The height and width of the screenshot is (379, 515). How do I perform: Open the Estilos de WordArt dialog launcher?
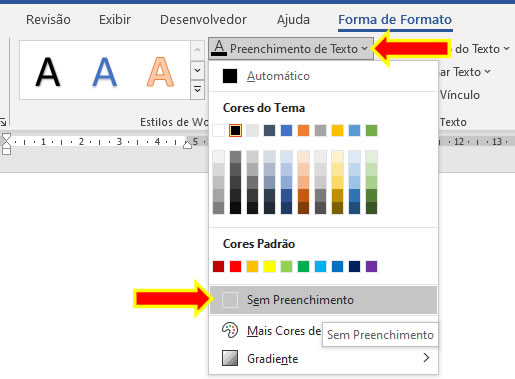pyautogui.click(x=3, y=122)
